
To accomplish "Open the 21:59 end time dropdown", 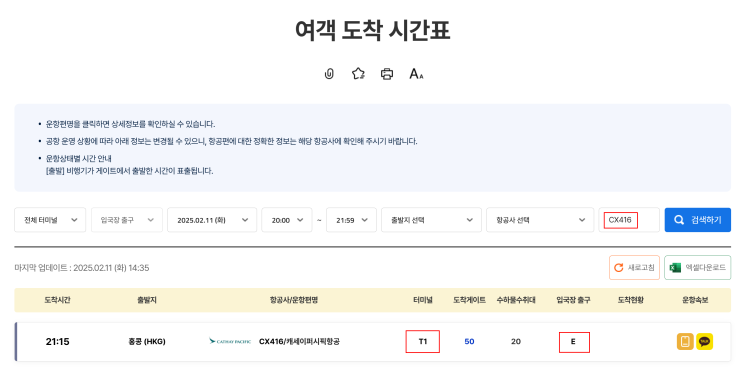I will coord(352,220).
